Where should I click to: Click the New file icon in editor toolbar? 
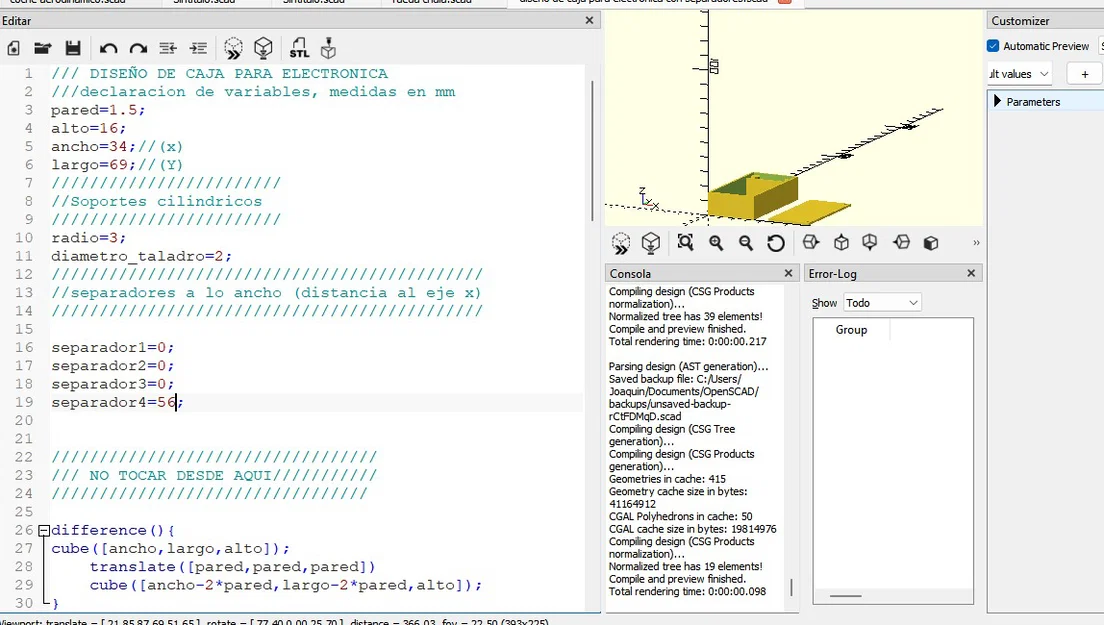coord(13,49)
